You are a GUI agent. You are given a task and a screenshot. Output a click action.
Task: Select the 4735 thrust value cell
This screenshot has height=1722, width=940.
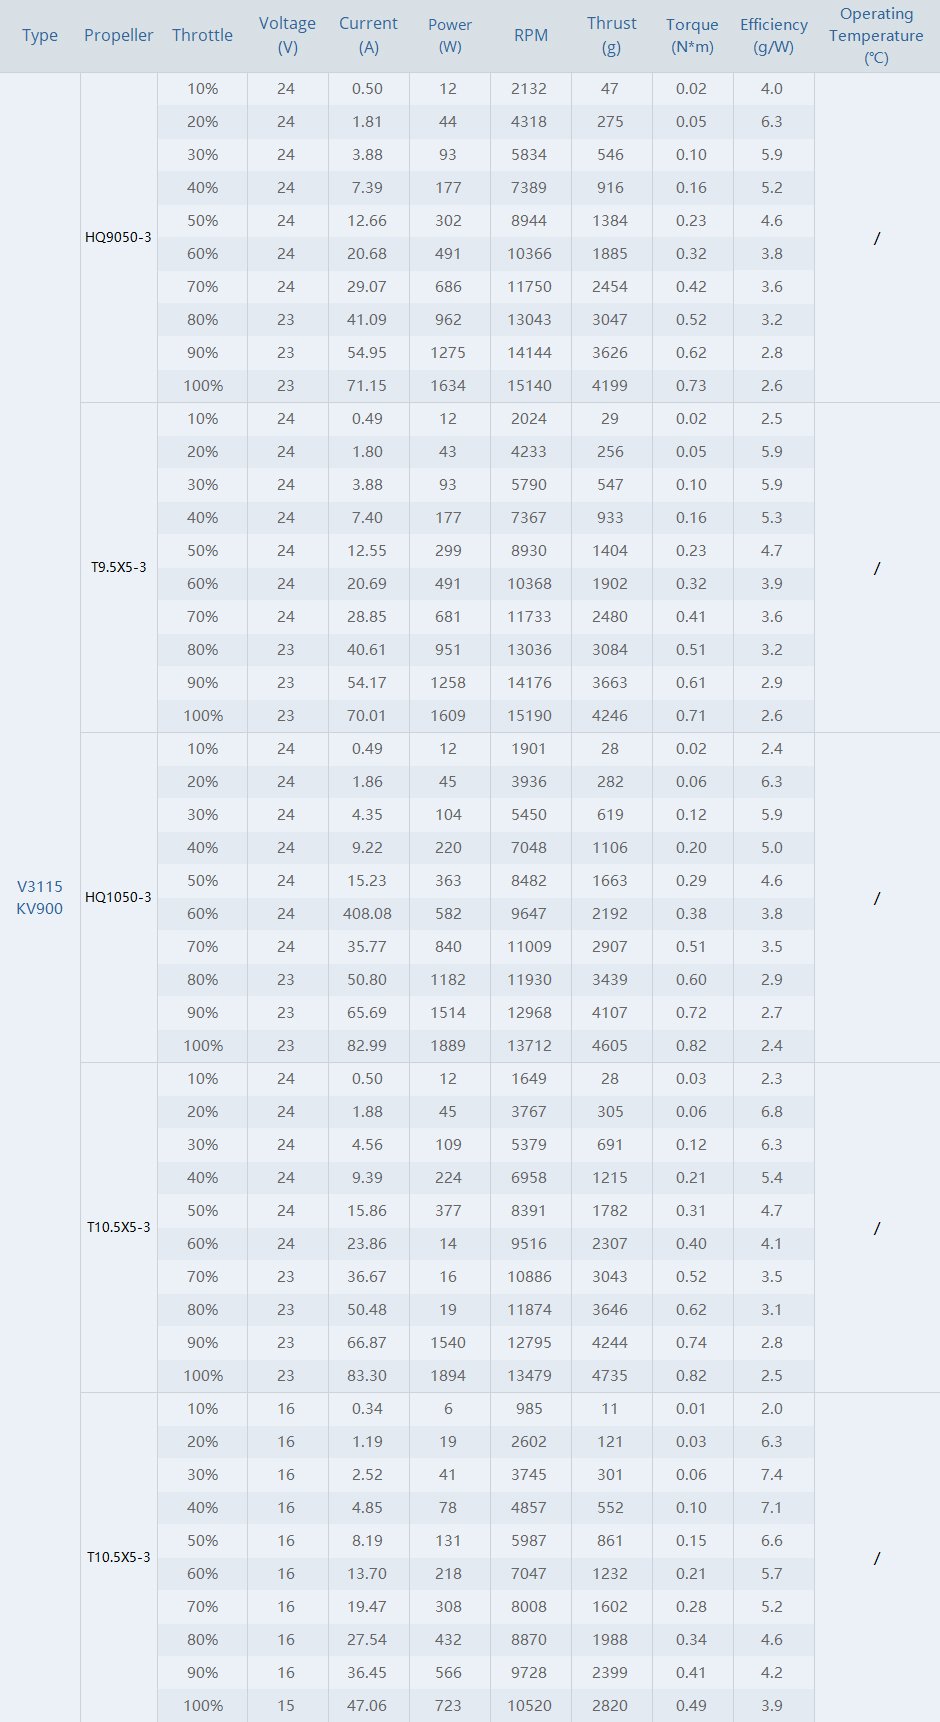(610, 1376)
